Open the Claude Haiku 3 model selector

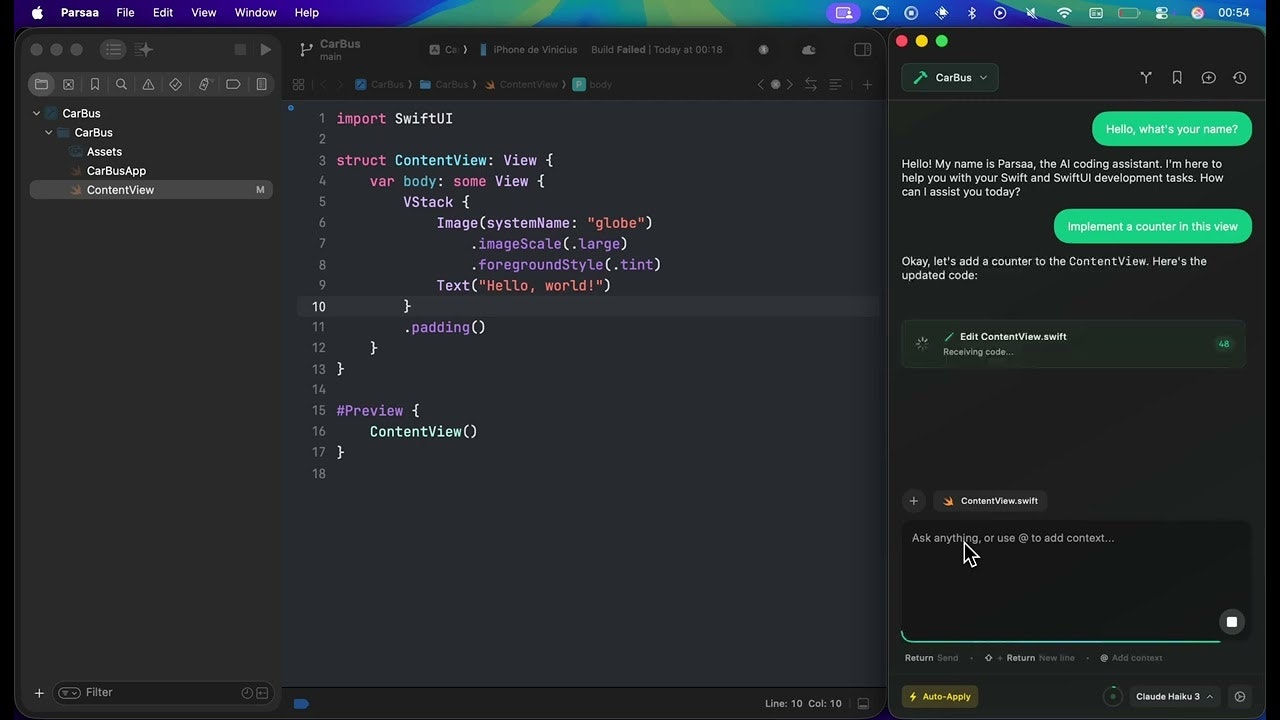[1175, 696]
